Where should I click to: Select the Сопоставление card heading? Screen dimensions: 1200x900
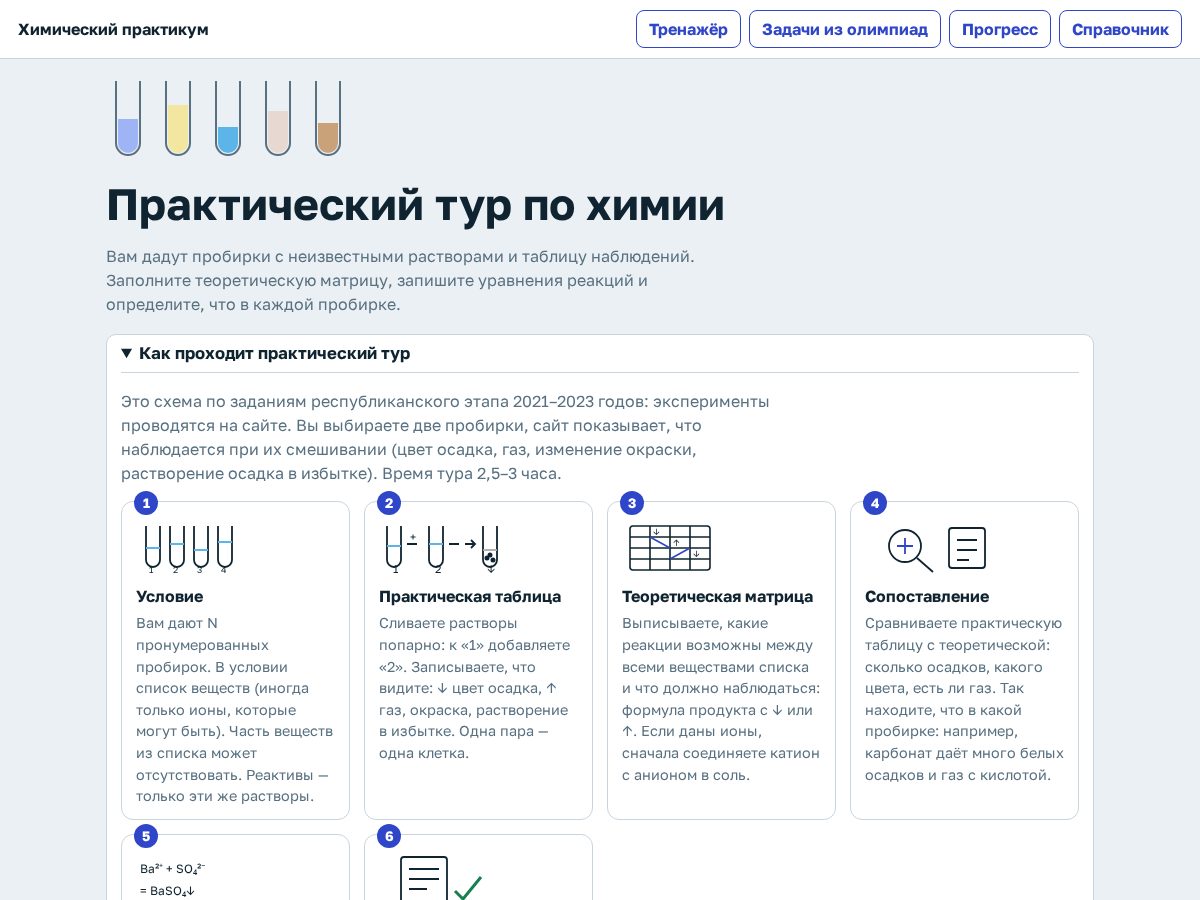click(x=927, y=597)
